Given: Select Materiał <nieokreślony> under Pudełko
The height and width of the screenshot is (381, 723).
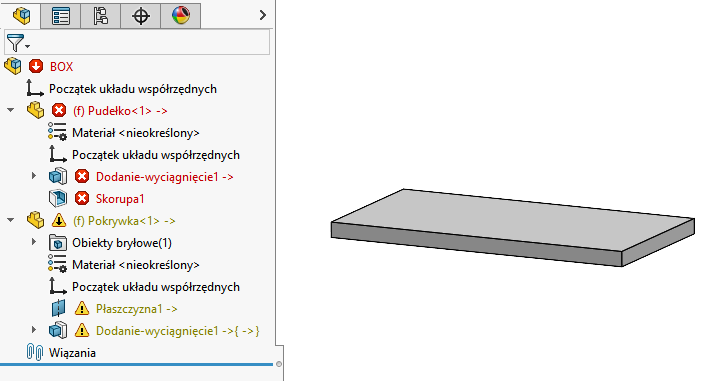Looking at the screenshot, I should tap(136, 133).
